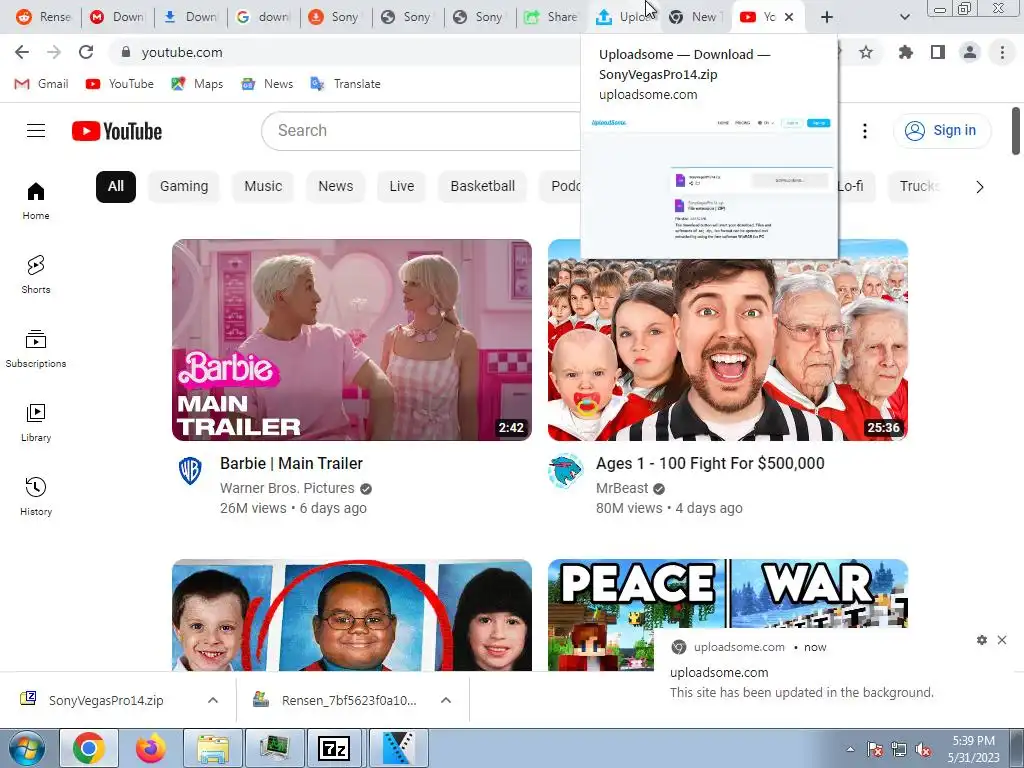This screenshot has height=768, width=1024.
Task: Select the Live filter chip
Action: coord(402,187)
